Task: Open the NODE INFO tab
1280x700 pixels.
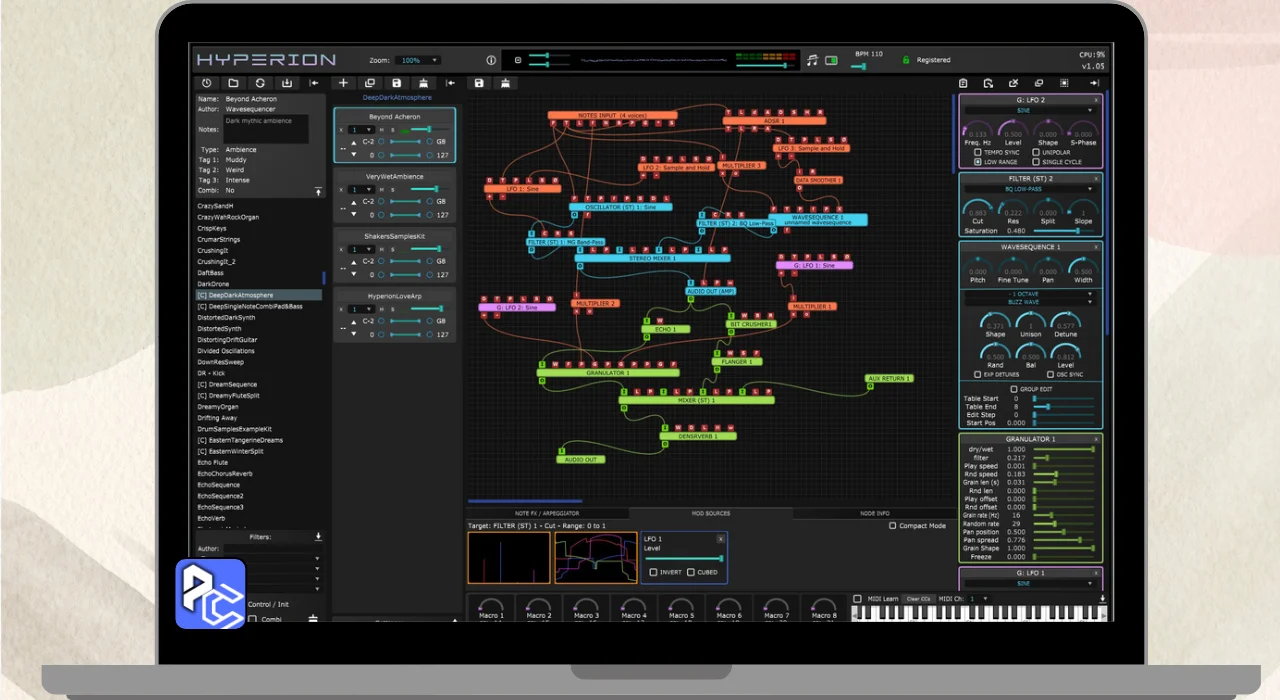Action: pos(874,513)
